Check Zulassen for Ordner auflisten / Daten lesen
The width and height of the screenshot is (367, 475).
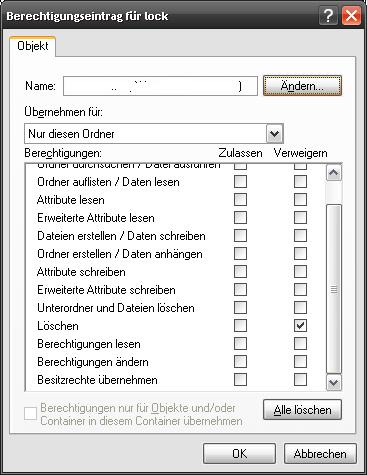pyautogui.click(x=240, y=182)
